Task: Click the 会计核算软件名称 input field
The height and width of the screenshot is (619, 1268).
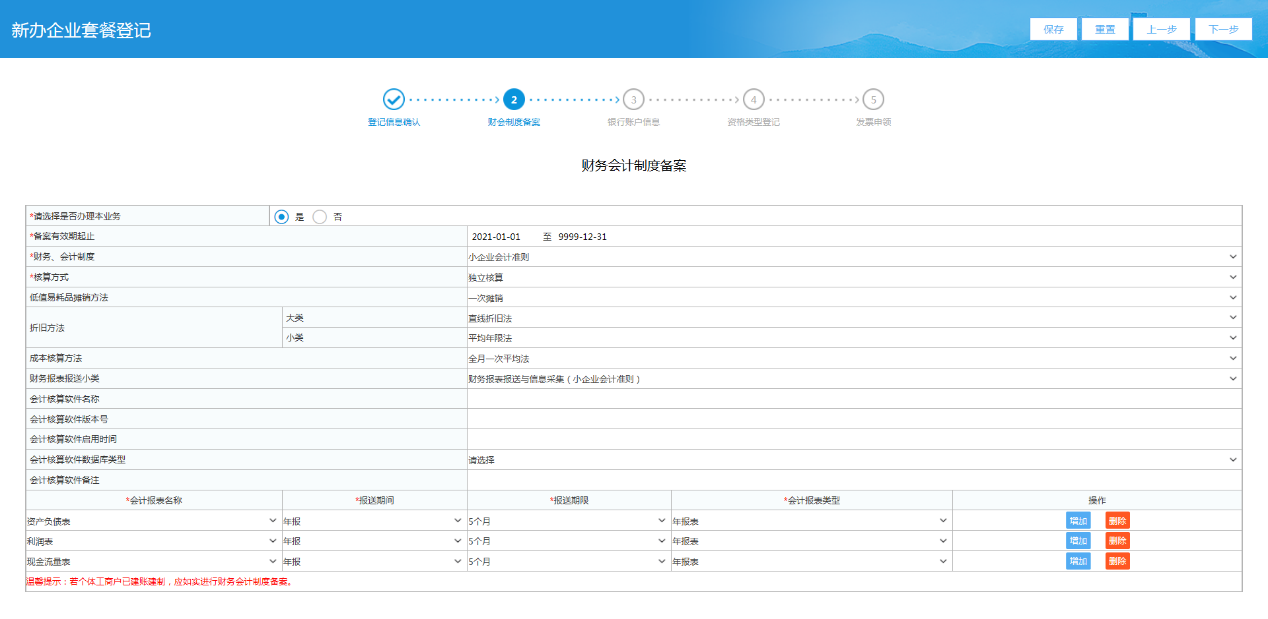Action: [853, 399]
